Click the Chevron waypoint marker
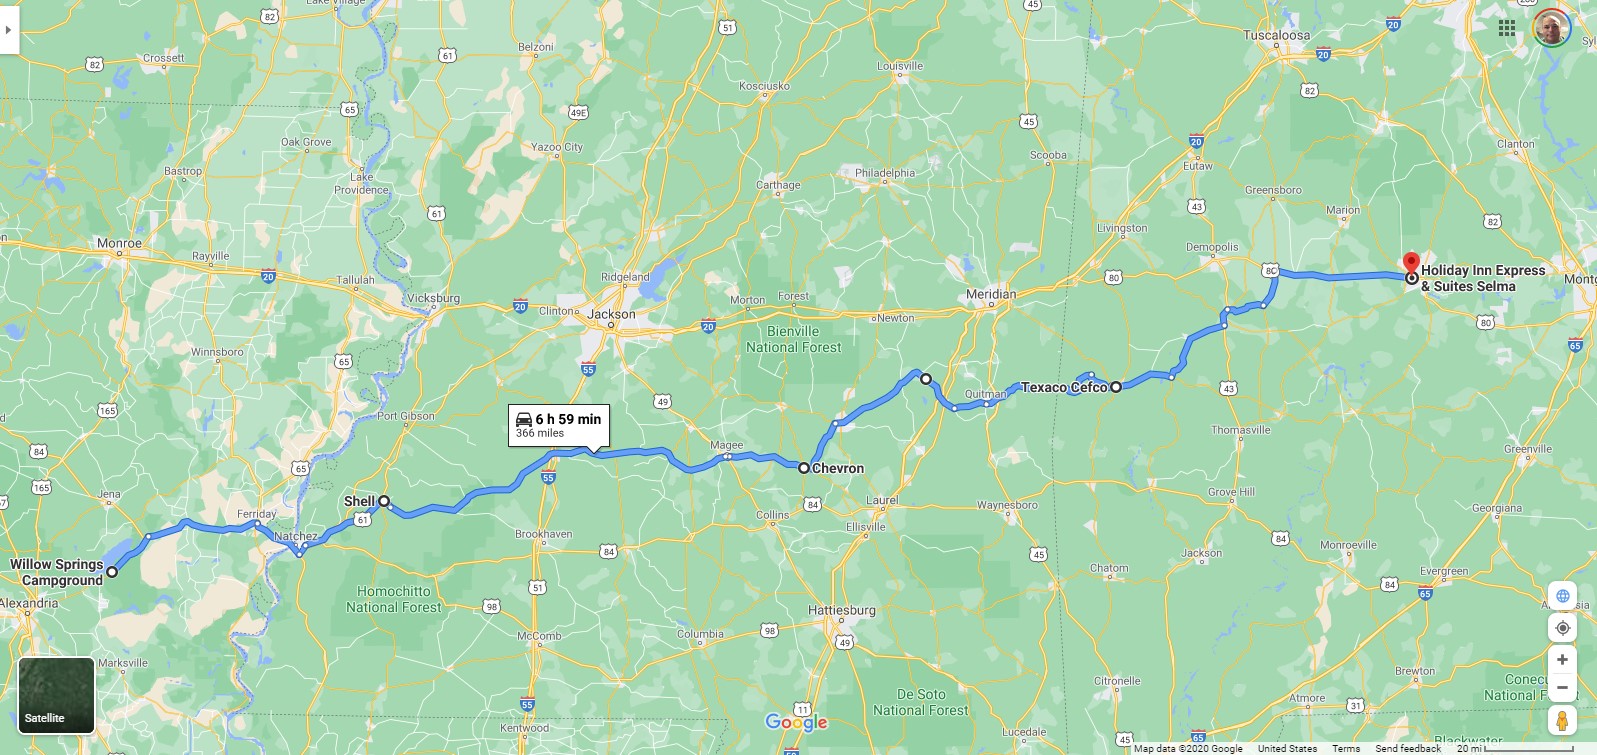 (803, 468)
